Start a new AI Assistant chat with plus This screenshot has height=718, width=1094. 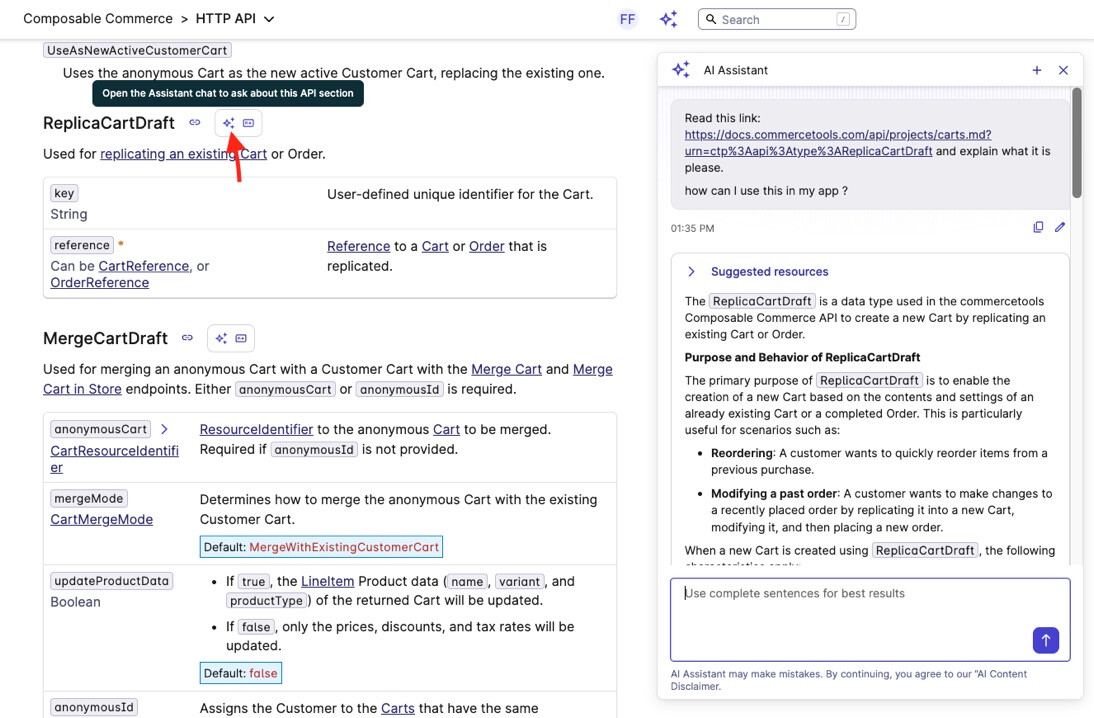1037,70
